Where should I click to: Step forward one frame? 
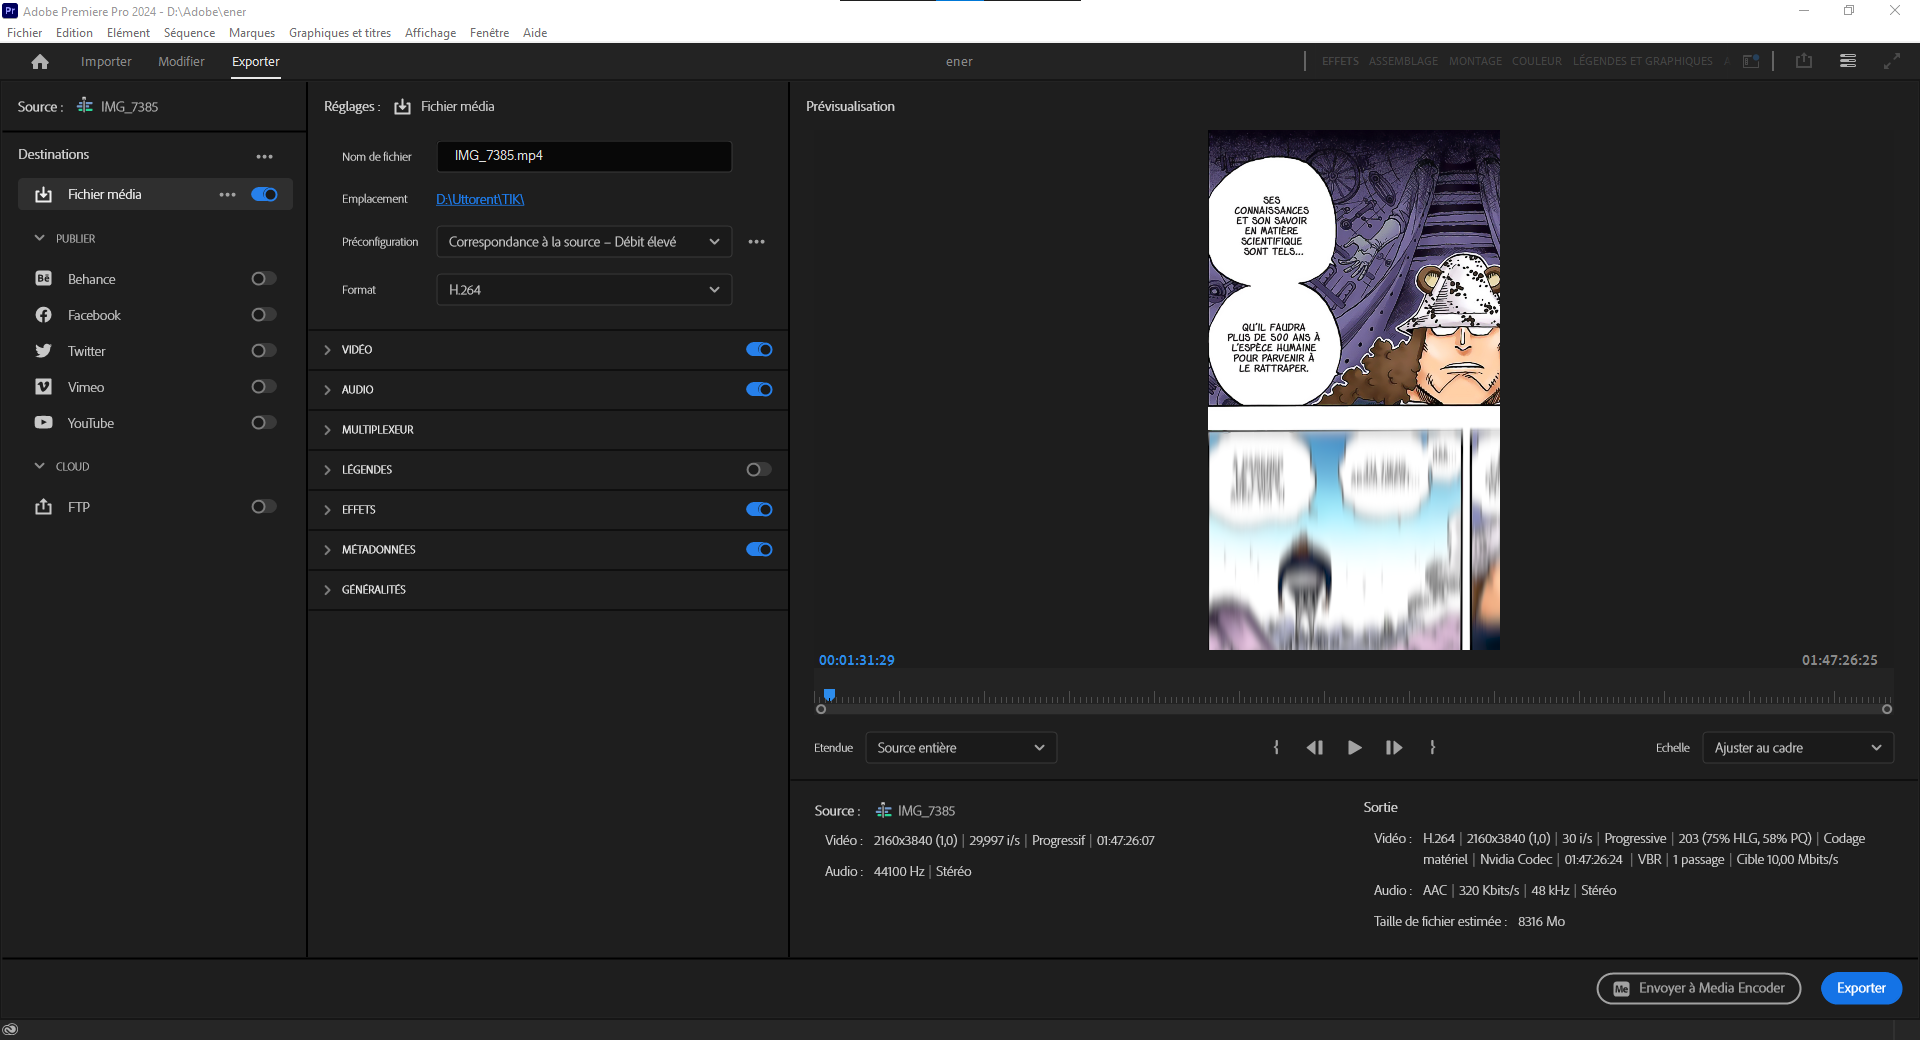coord(1394,748)
